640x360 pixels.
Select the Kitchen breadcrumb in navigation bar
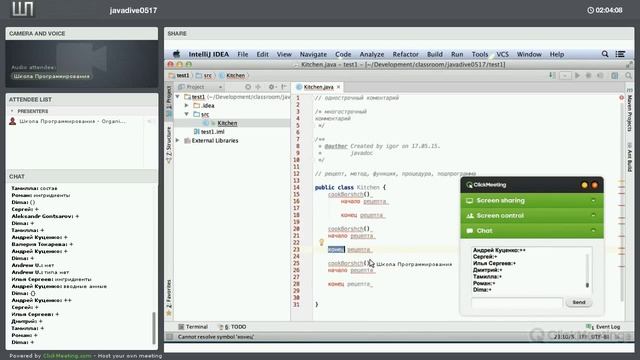tap(232, 76)
